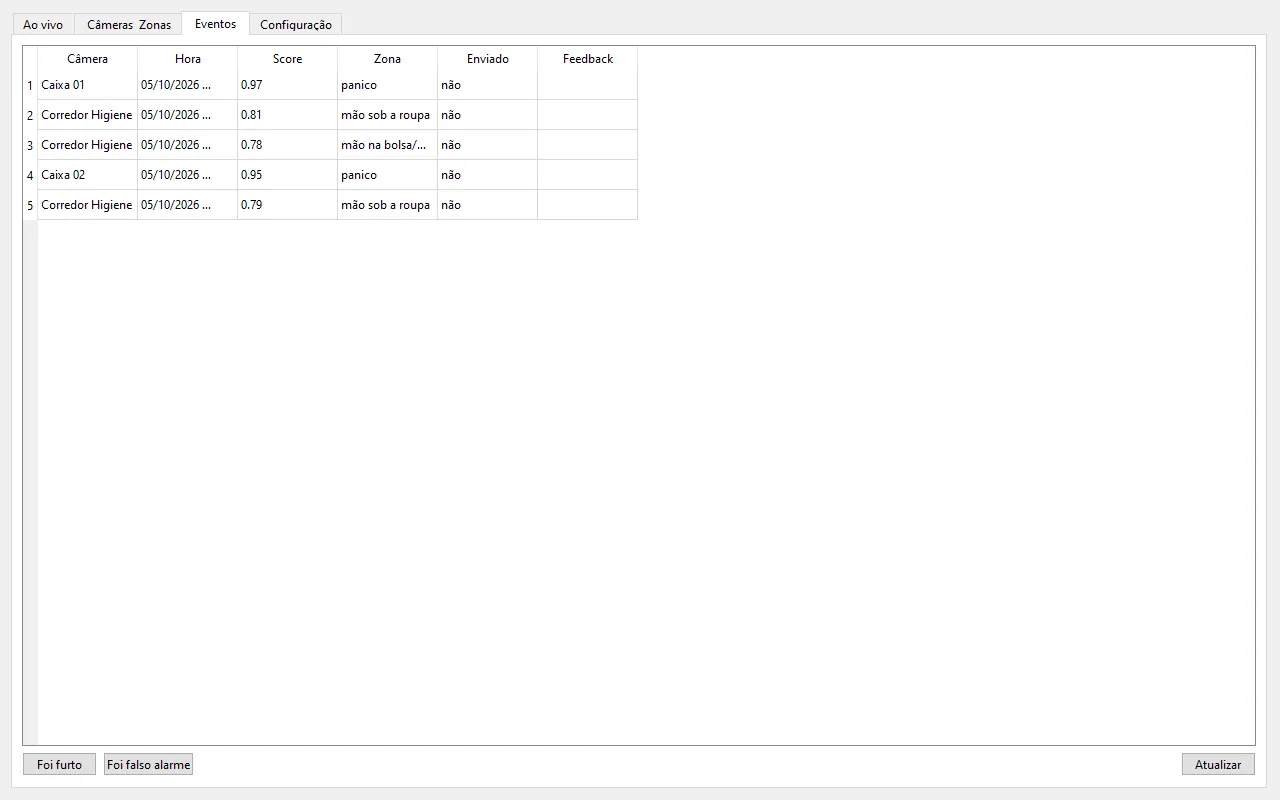Click Corredor Higiene in the 0.81 score row

(87, 115)
